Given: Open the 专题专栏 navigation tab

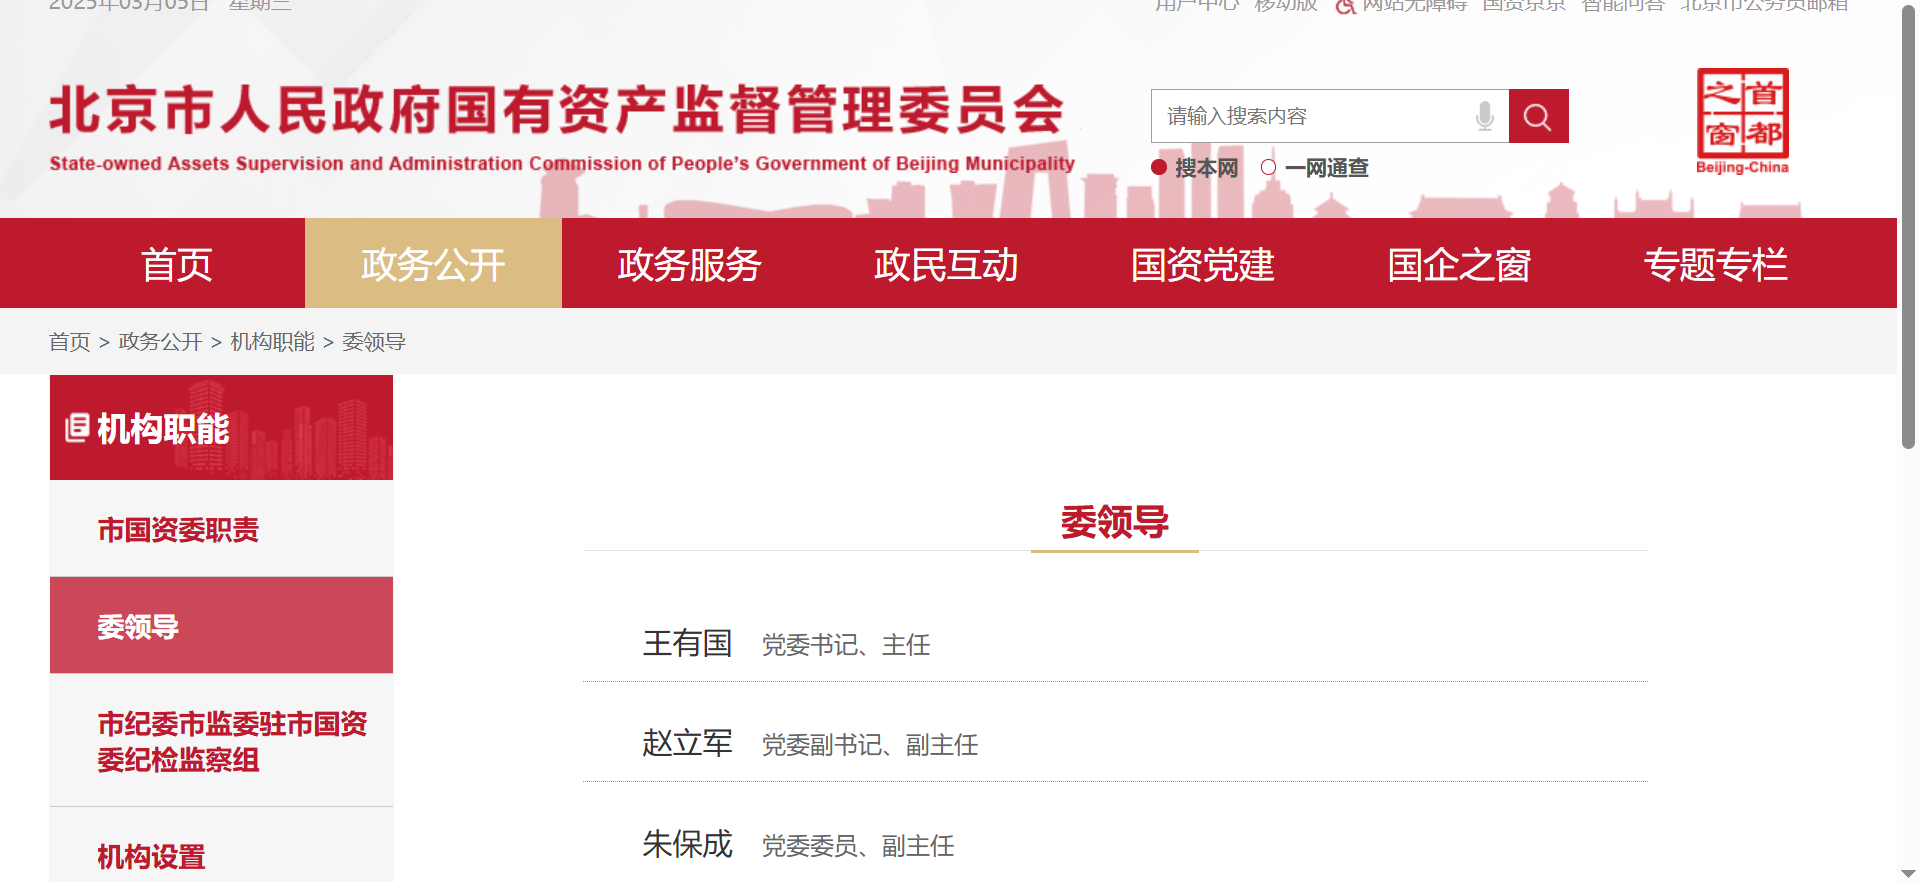Looking at the screenshot, I should (1716, 264).
